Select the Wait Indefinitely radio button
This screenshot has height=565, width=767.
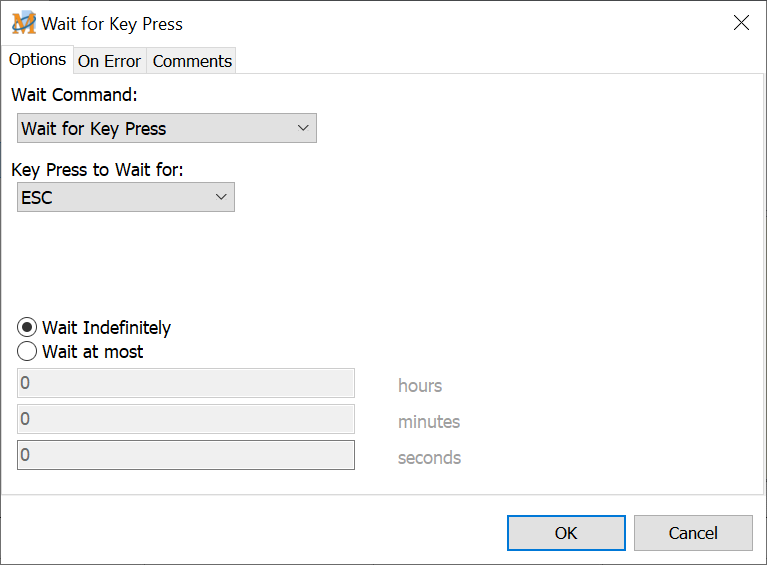[x=28, y=328]
